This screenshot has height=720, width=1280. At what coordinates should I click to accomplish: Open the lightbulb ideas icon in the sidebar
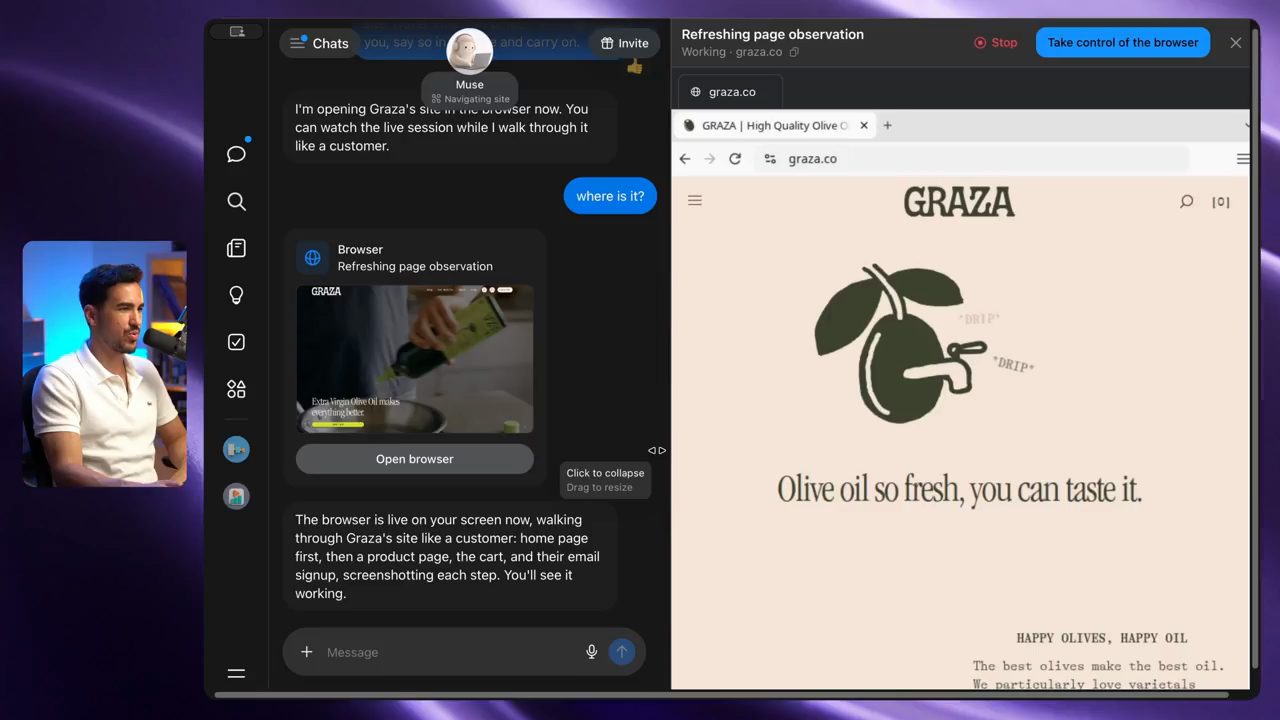click(x=236, y=295)
